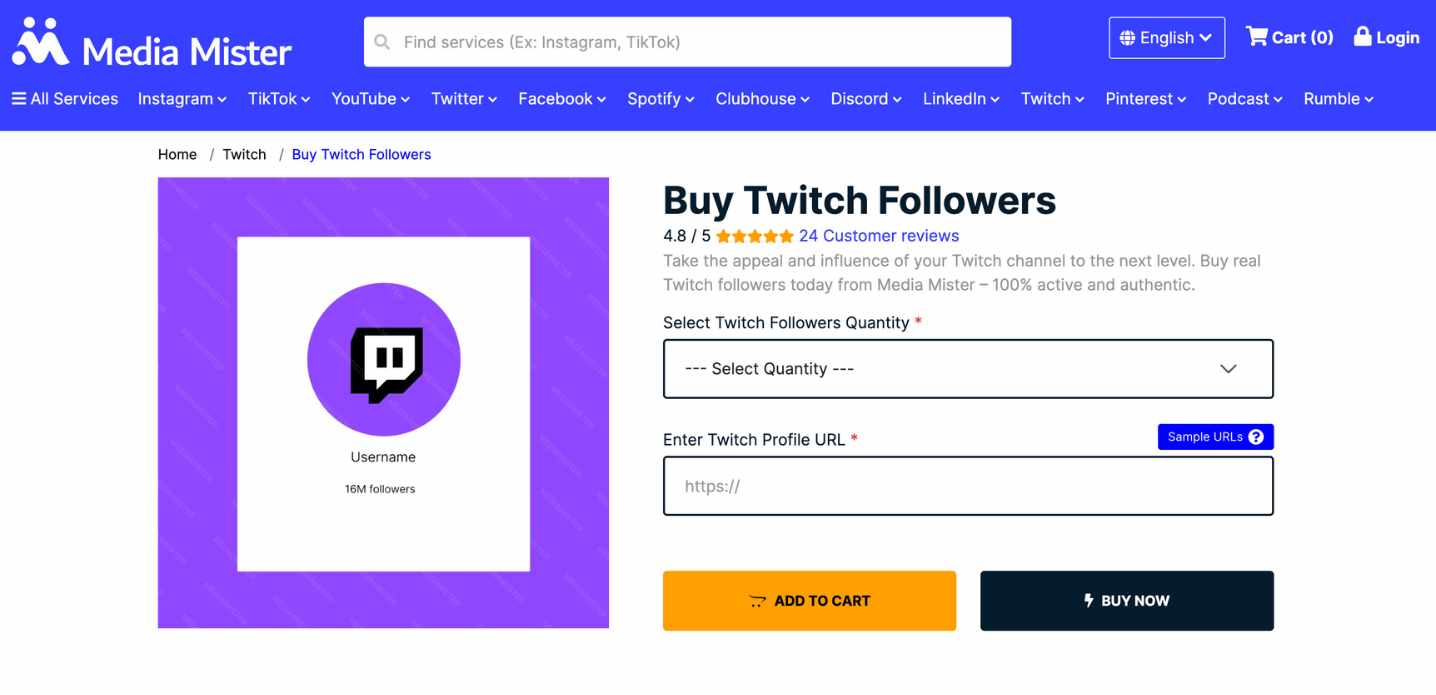Click the Add to Cart button
Screen dimensions: 1436x695
click(x=809, y=601)
